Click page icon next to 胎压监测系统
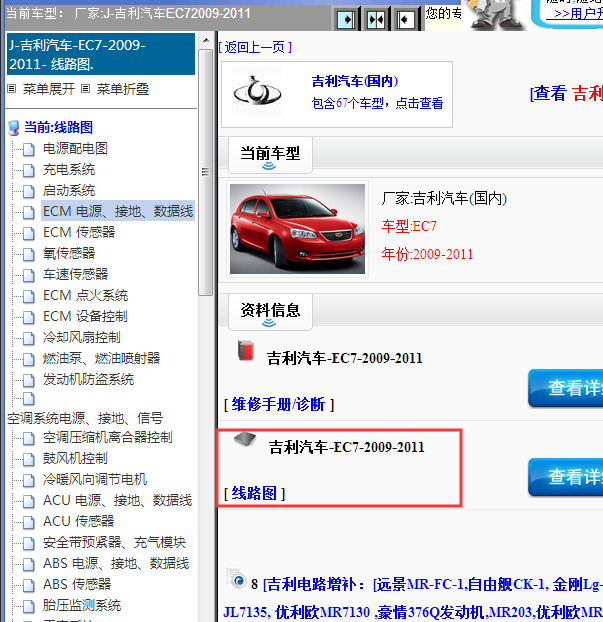603x622 pixels. pos(28,607)
